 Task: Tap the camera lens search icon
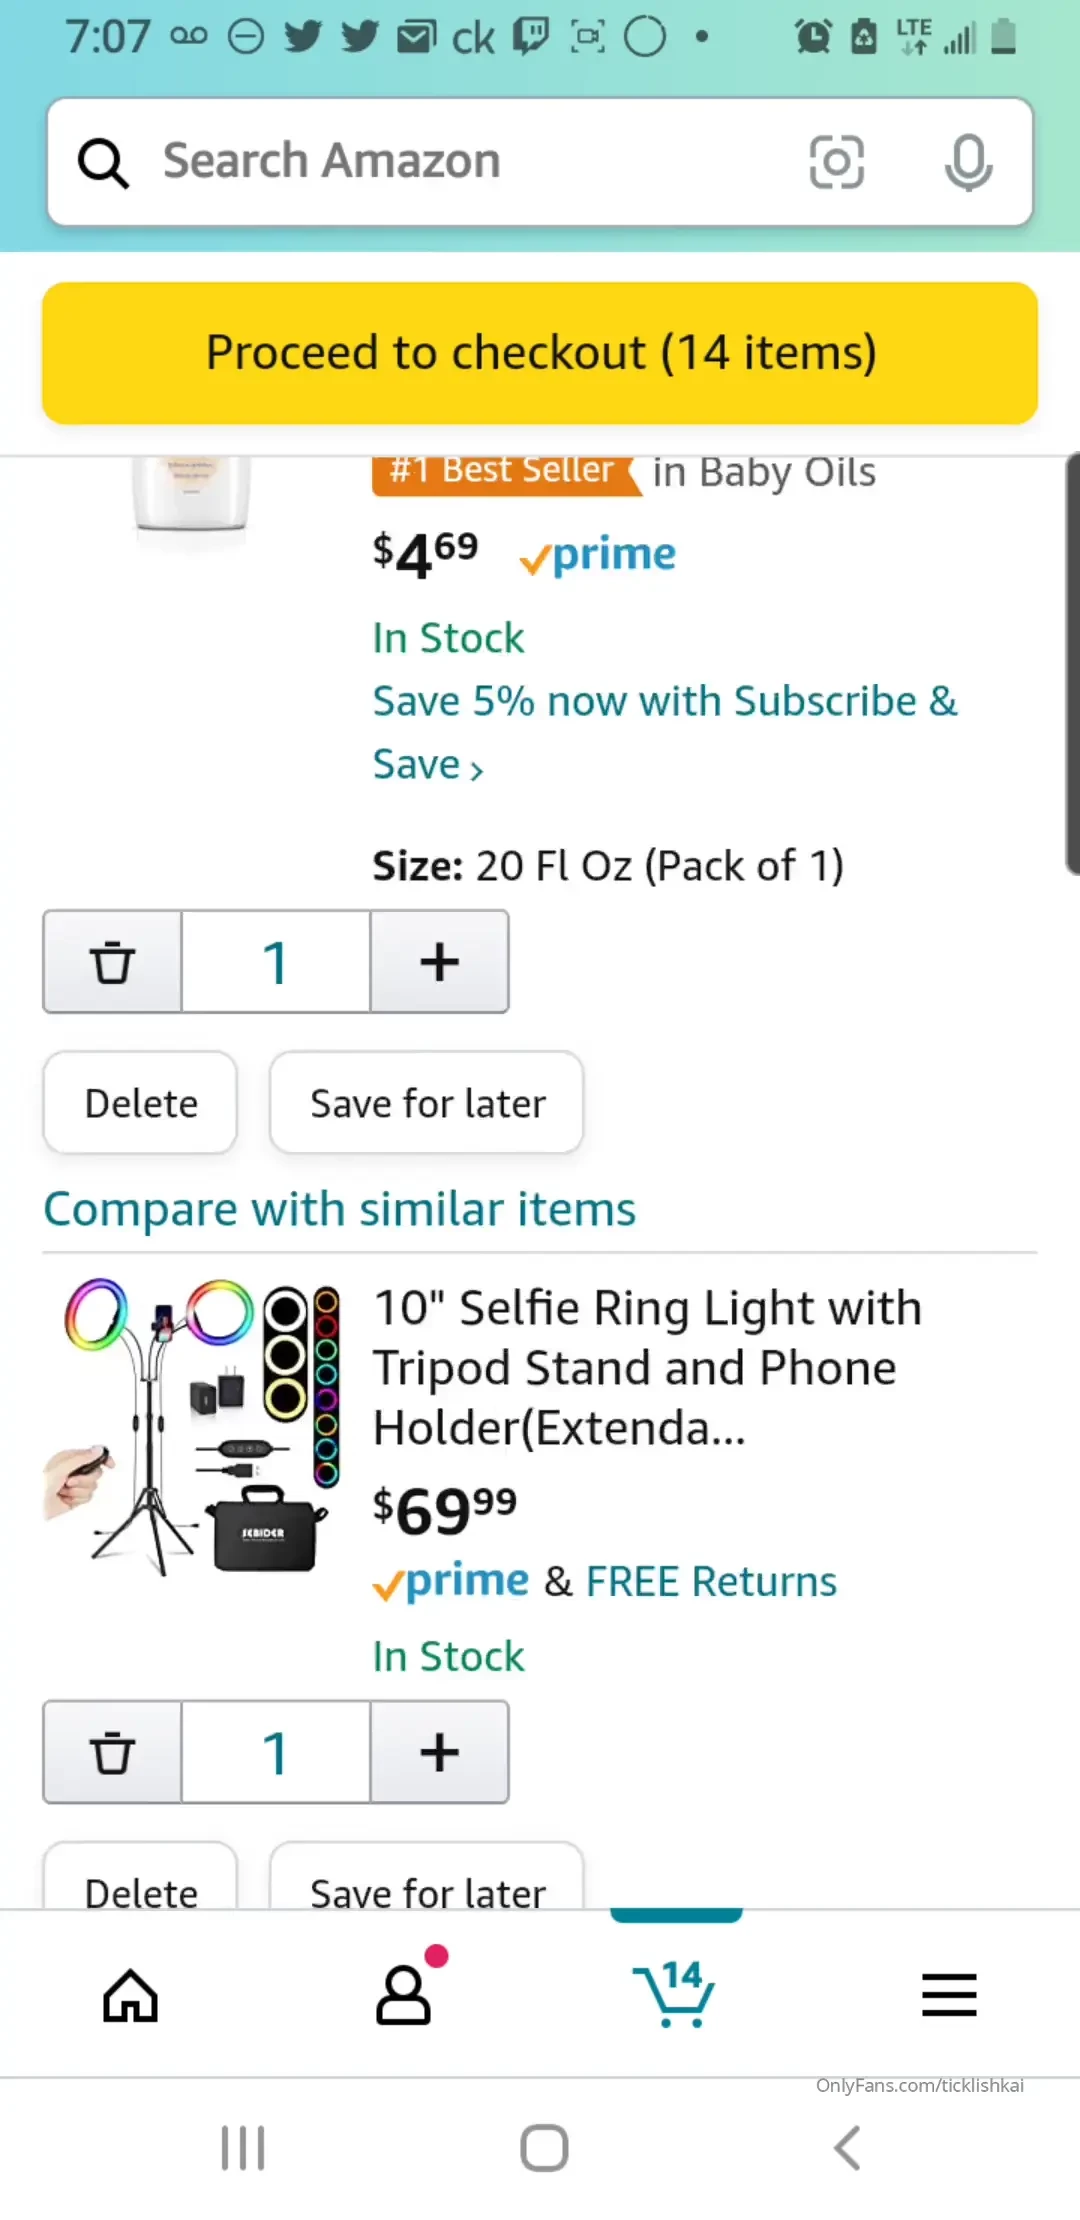[836, 162]
